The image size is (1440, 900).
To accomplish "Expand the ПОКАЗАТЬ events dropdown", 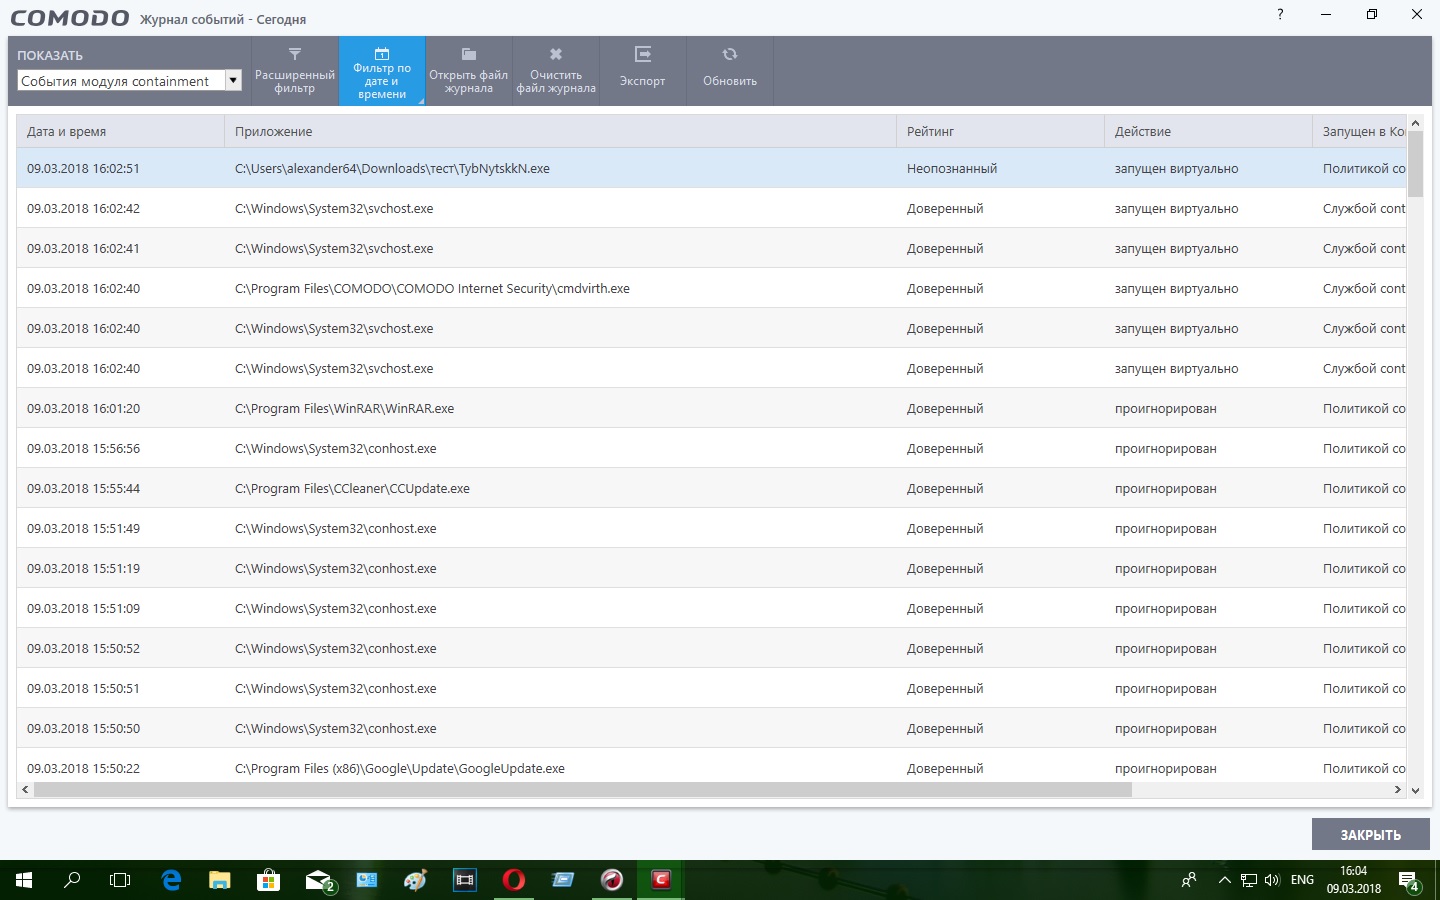I will [233, 81].
